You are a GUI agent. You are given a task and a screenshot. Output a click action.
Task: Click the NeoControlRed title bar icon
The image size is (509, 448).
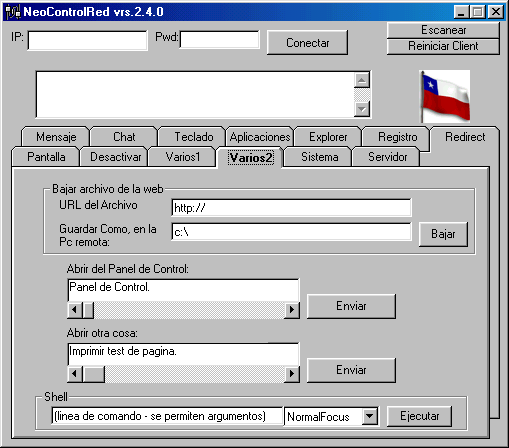click(x=13, y=12)
